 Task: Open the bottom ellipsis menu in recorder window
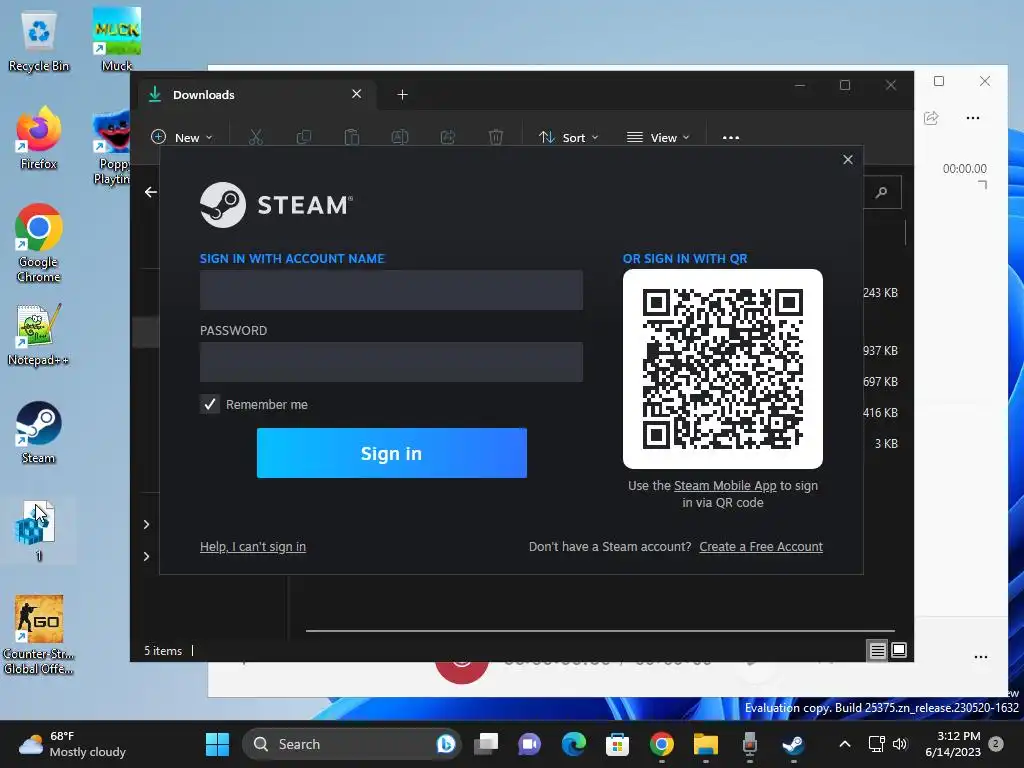(981, 657)
